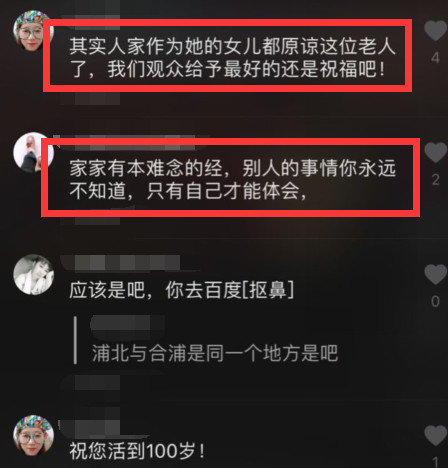Tap the quoted text 浦北与合浦是同一个地方是吧
Screen dimensions: 448x468
coord(215,353)
